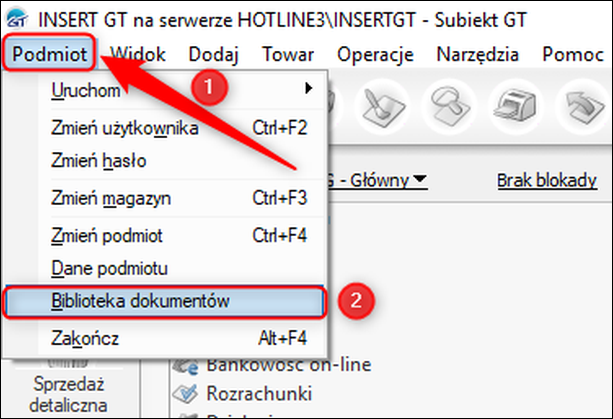613x419 pixels.
Task: Click the Rozrachunki checkmark icon
Action: click(183, 392)
